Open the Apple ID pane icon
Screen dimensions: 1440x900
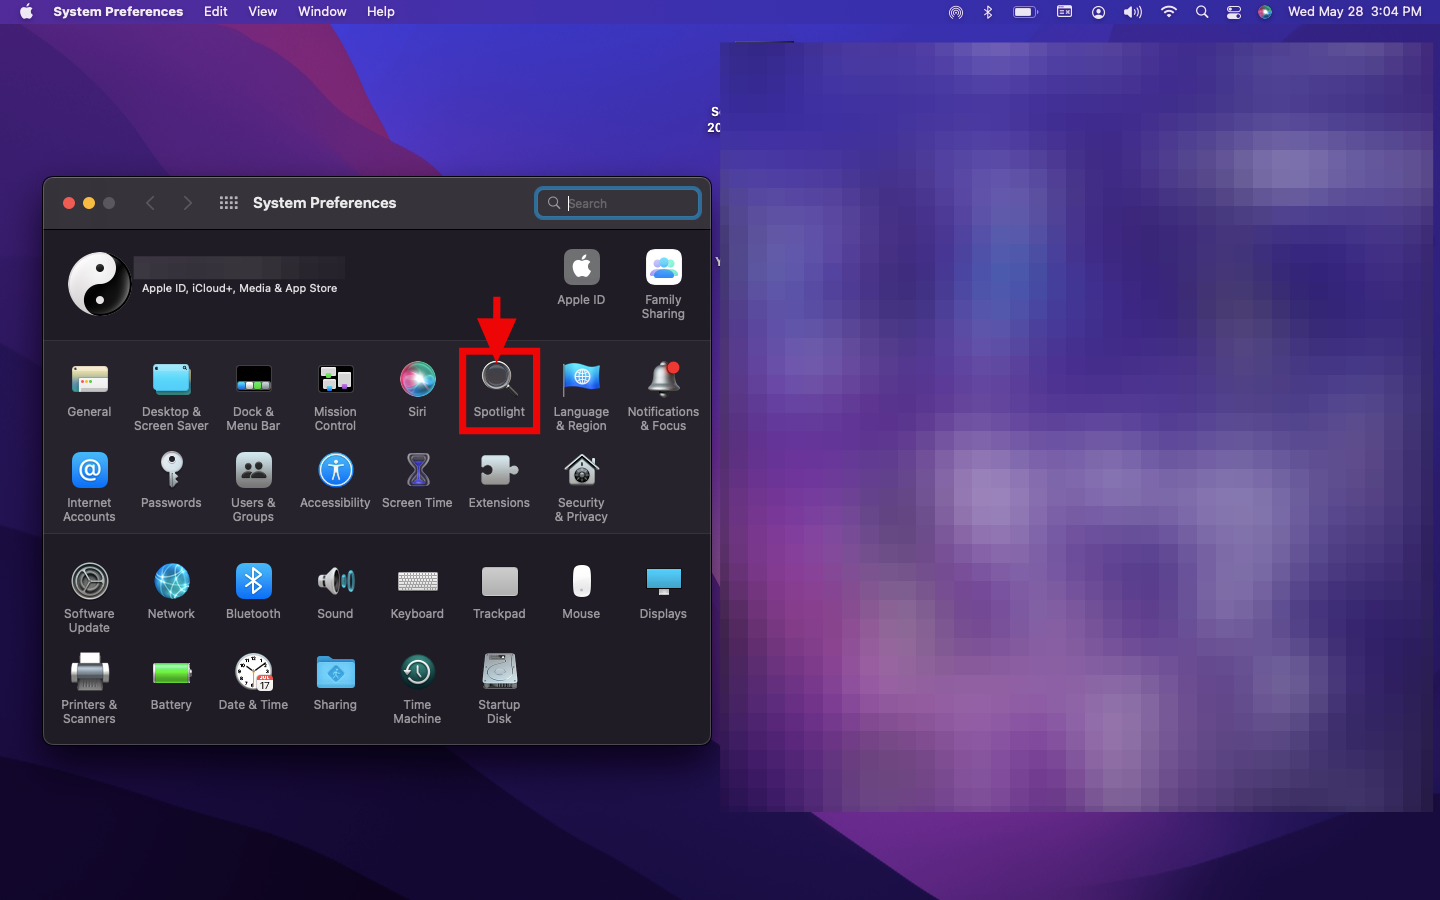581,278
